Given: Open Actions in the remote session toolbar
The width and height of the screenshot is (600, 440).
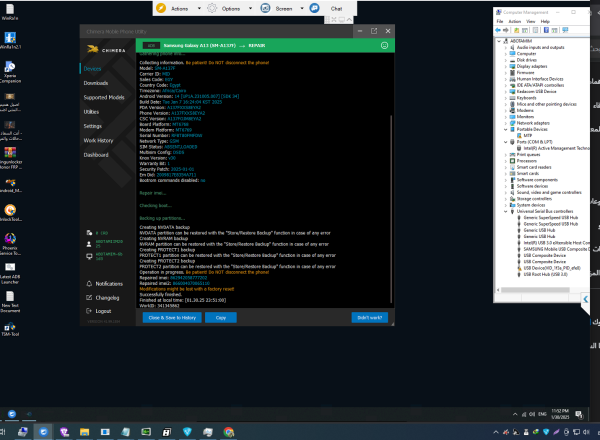Looking at the screenshot, I should (x=179, y=8).
